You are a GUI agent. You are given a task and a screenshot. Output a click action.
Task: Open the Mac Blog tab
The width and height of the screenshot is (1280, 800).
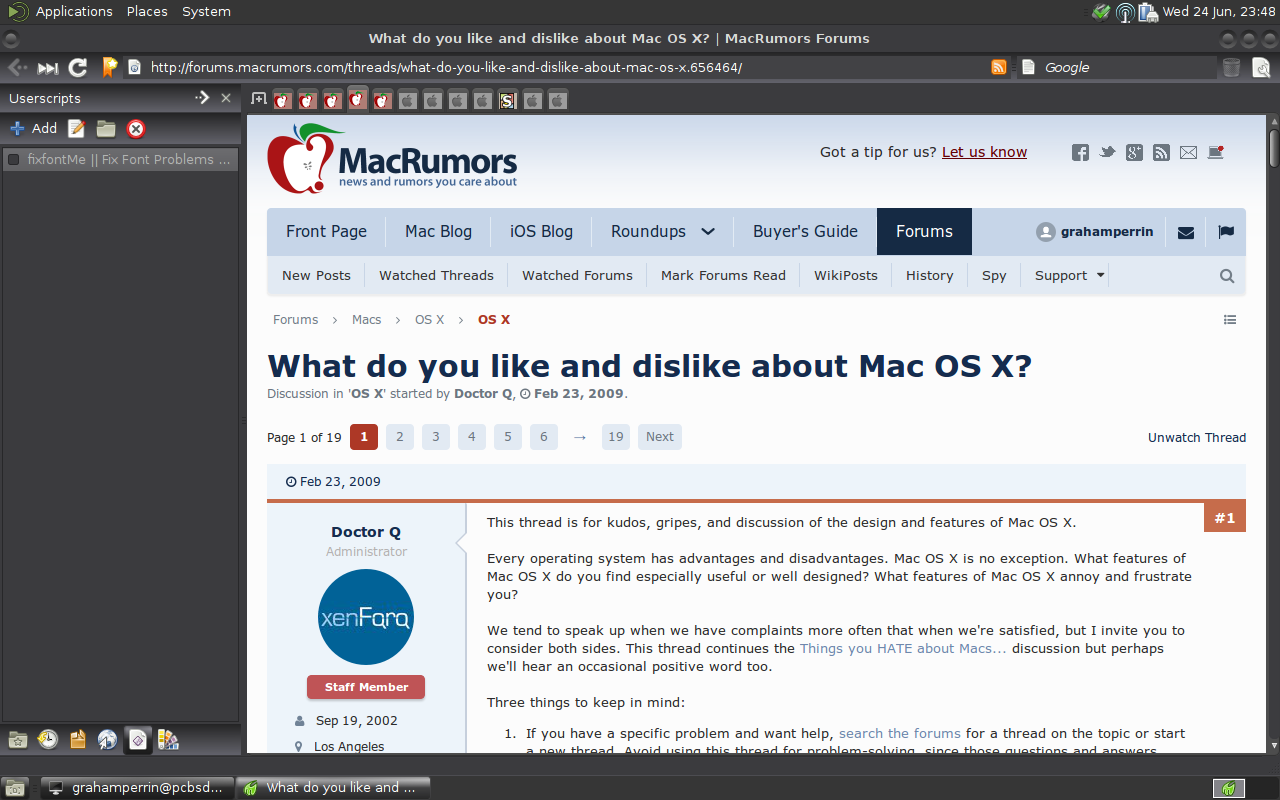(x=438, y=231)
